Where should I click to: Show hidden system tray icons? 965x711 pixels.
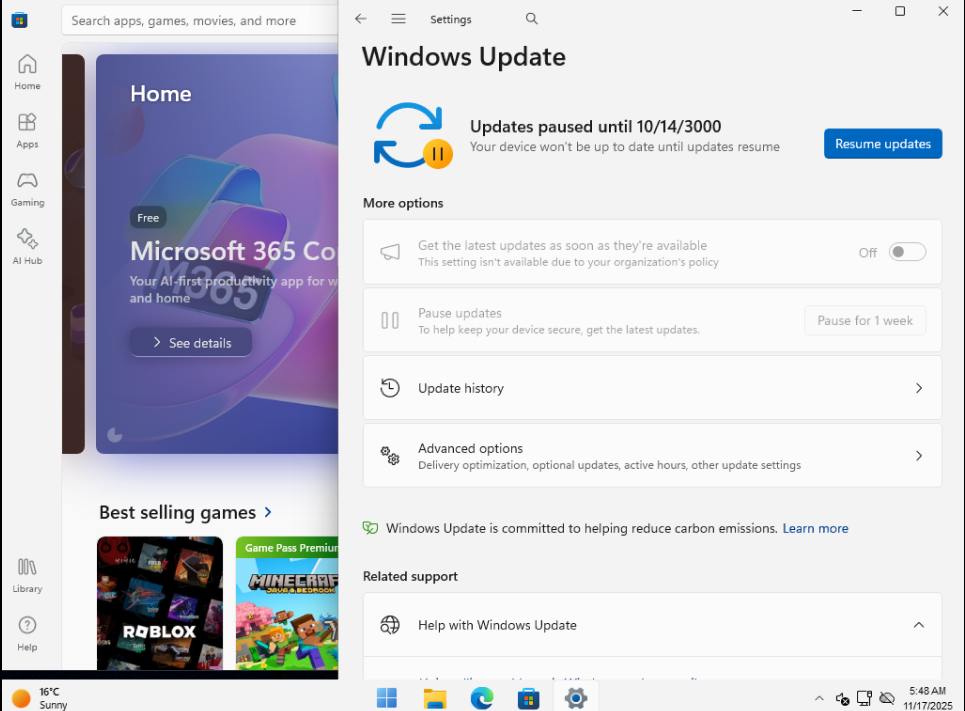point(819,698)
